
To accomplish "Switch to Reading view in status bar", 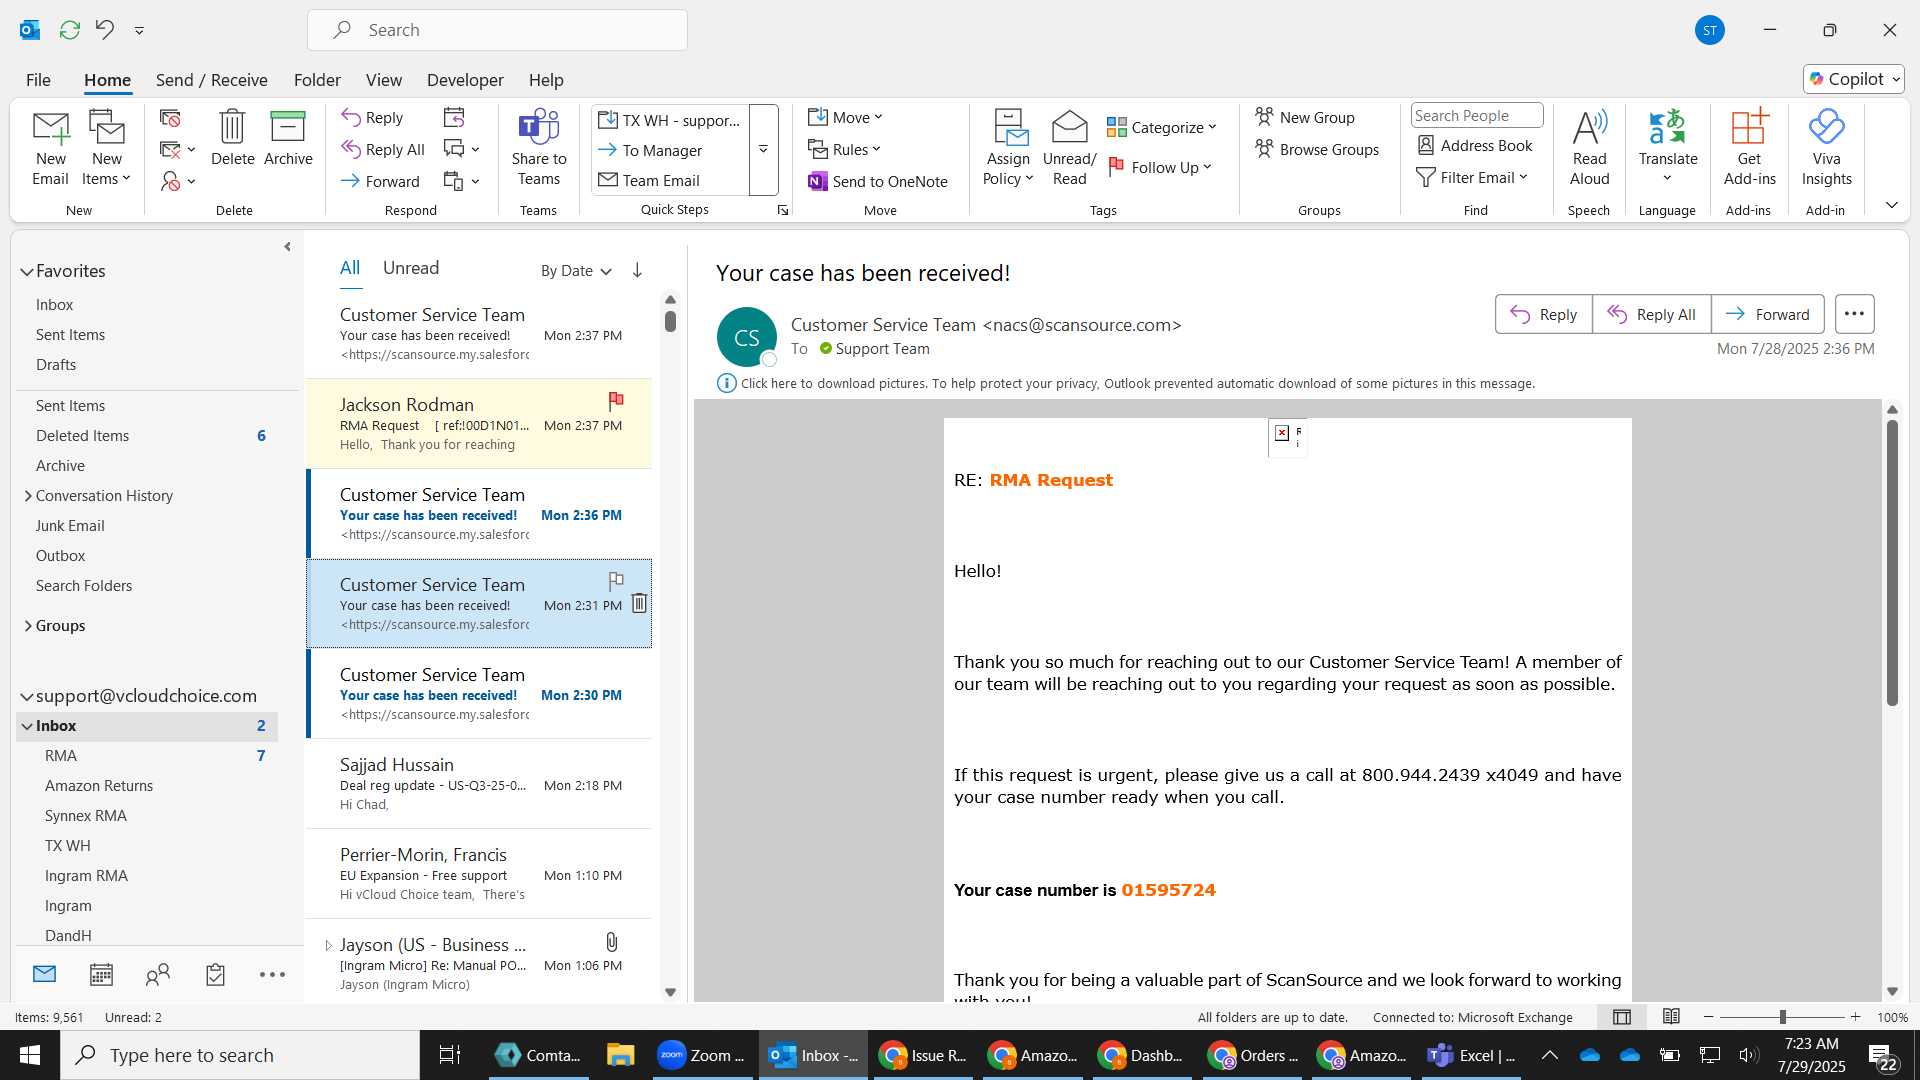I will pyautogui.click(x=1671, y=1017).
